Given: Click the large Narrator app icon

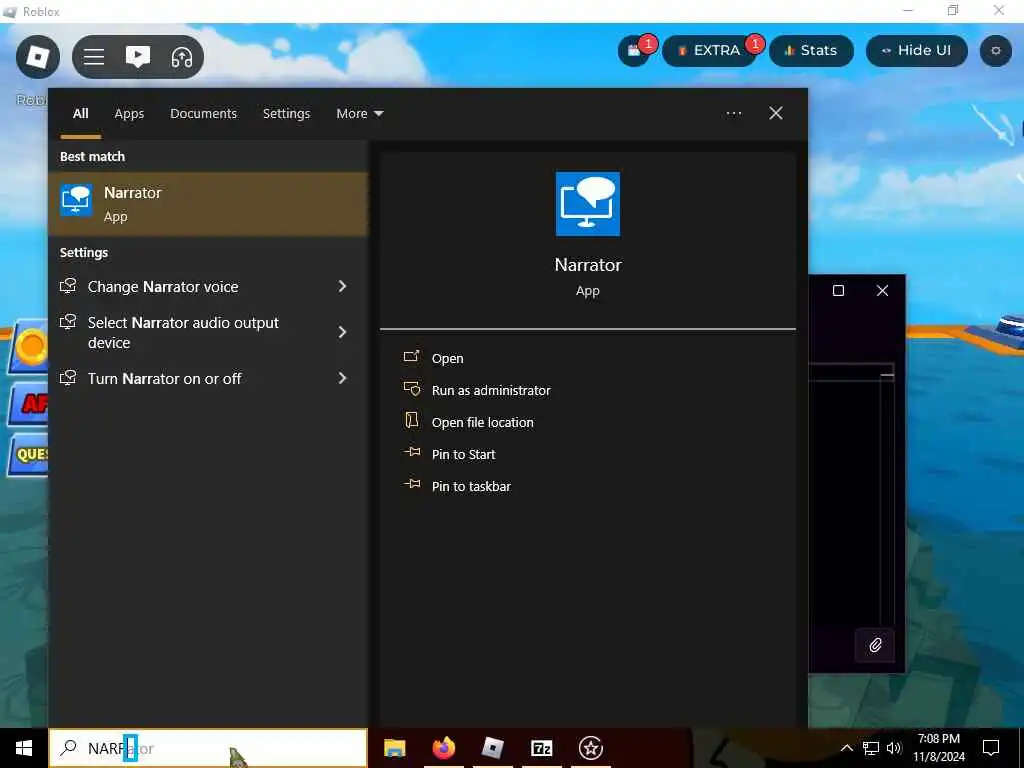Looking at the screenshot, I should [x=588, y=204].
